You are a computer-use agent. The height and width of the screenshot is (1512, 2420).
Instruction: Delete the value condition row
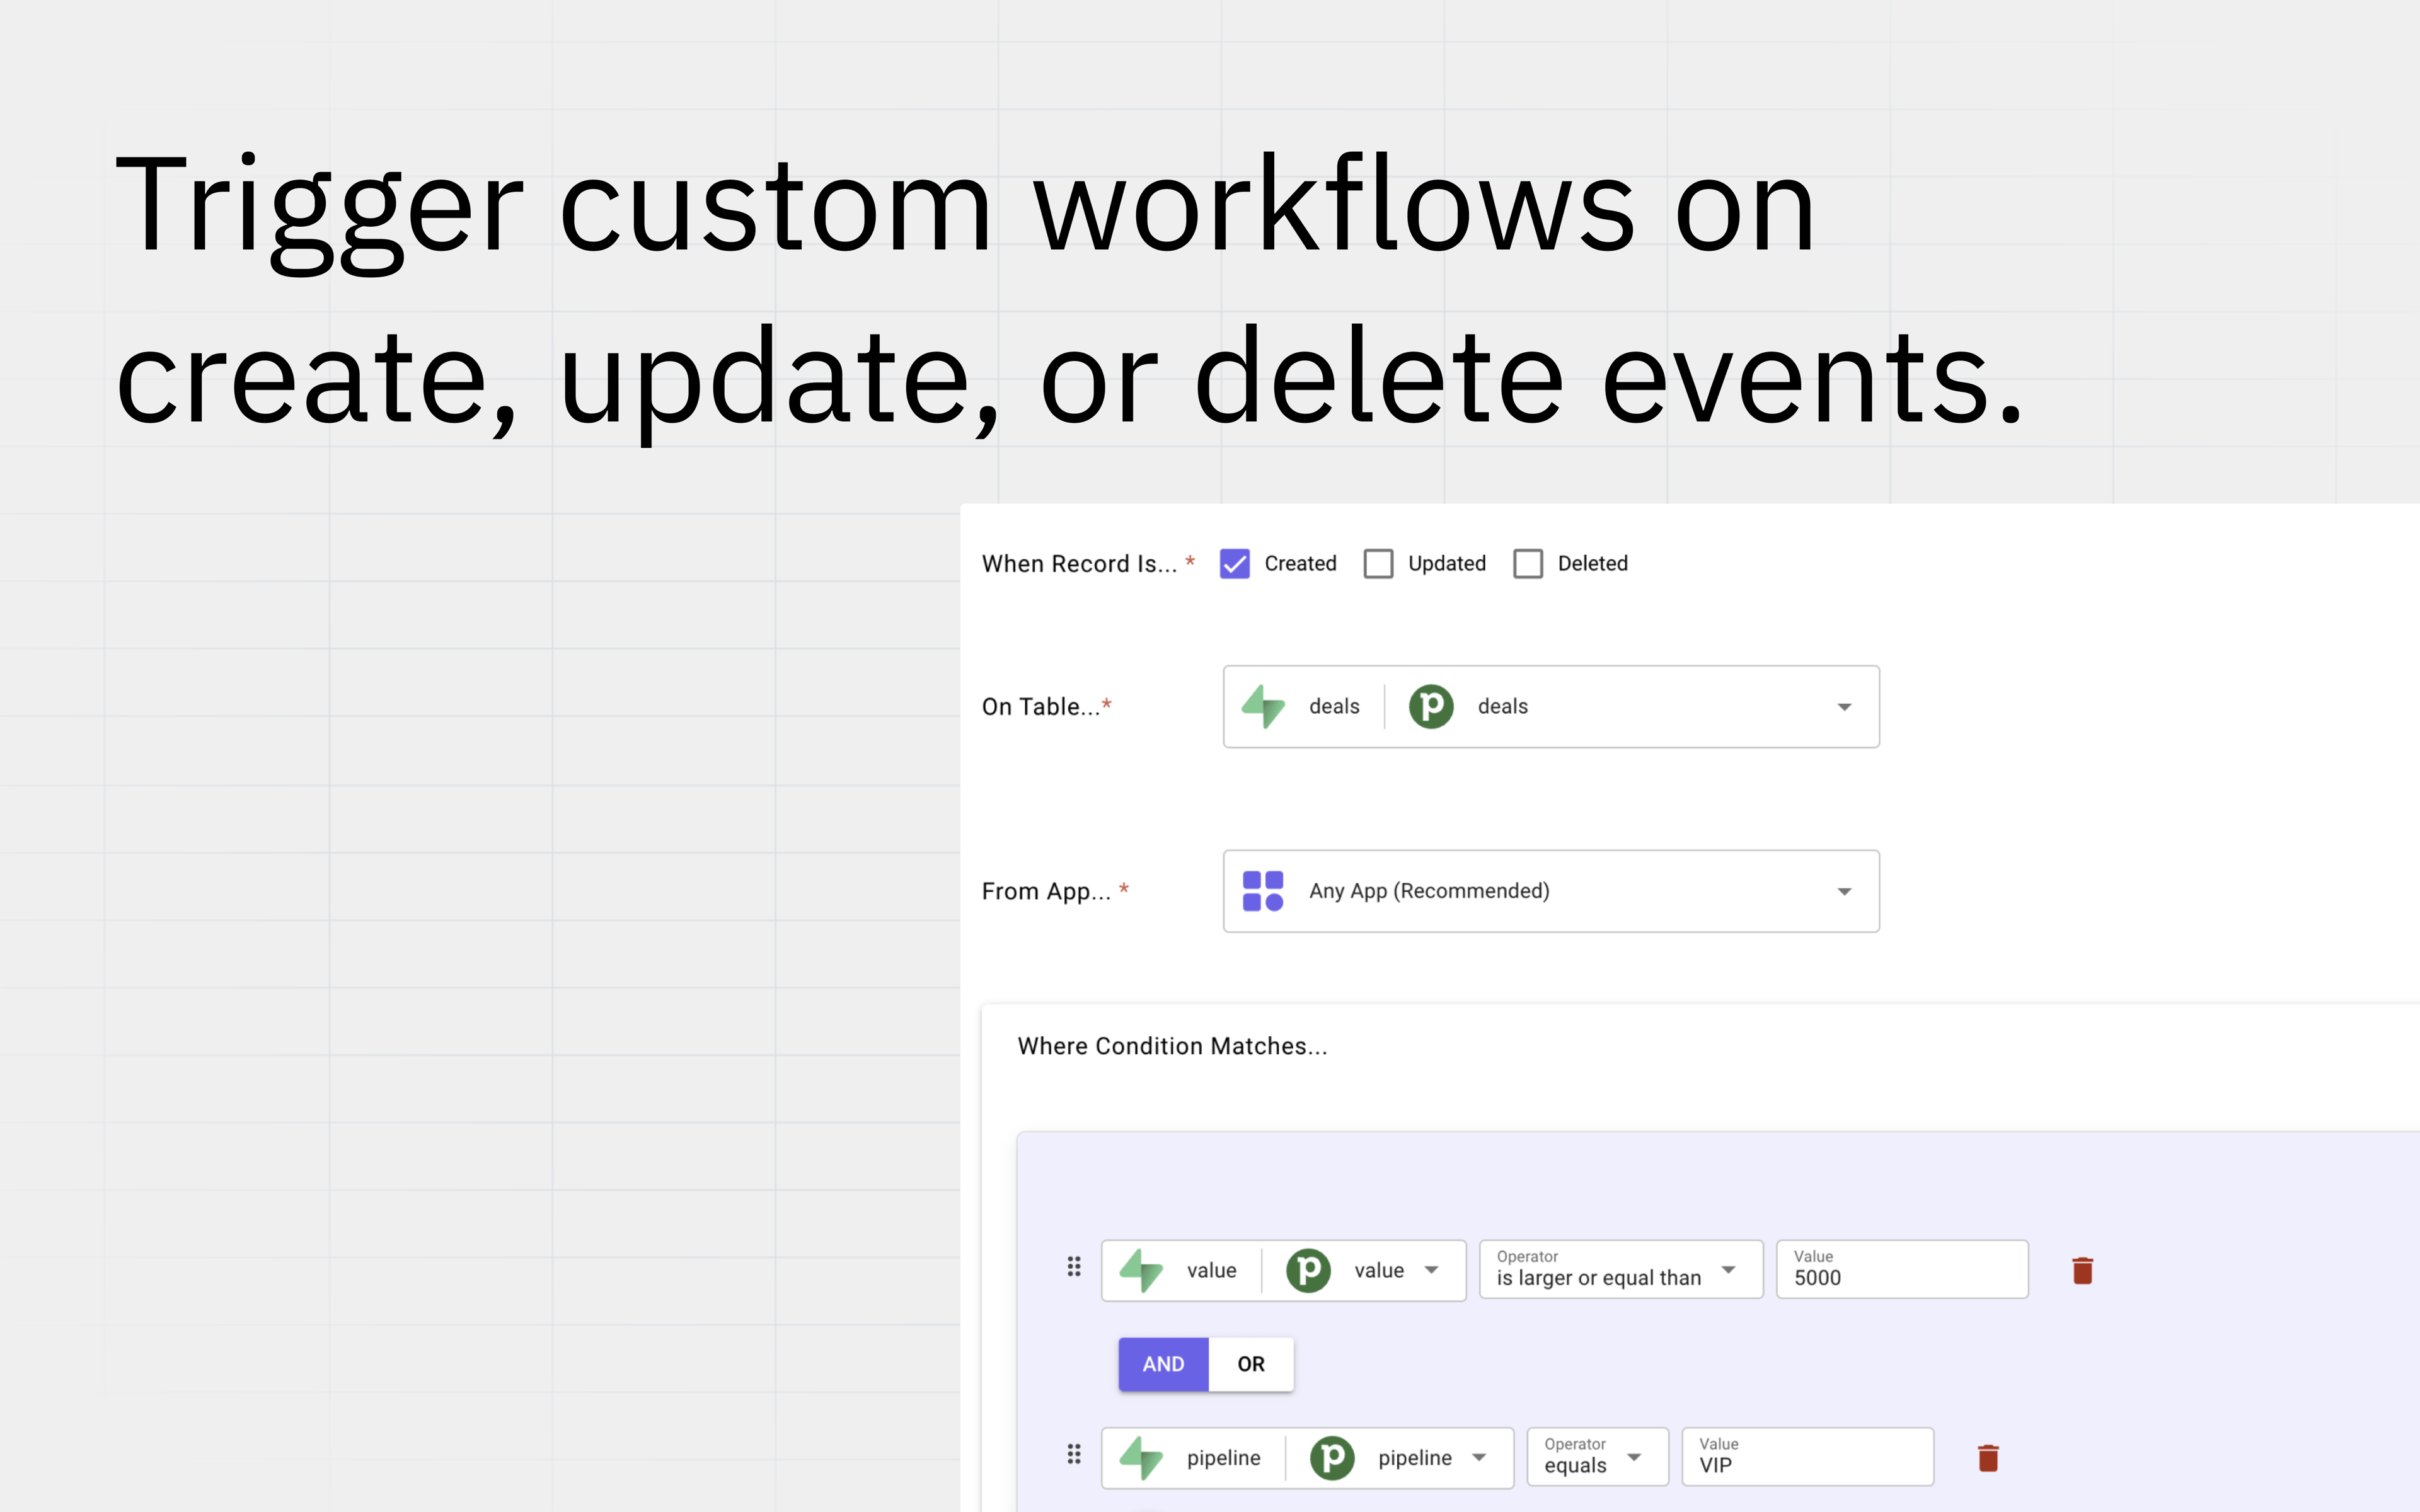pos(2082,1270)
